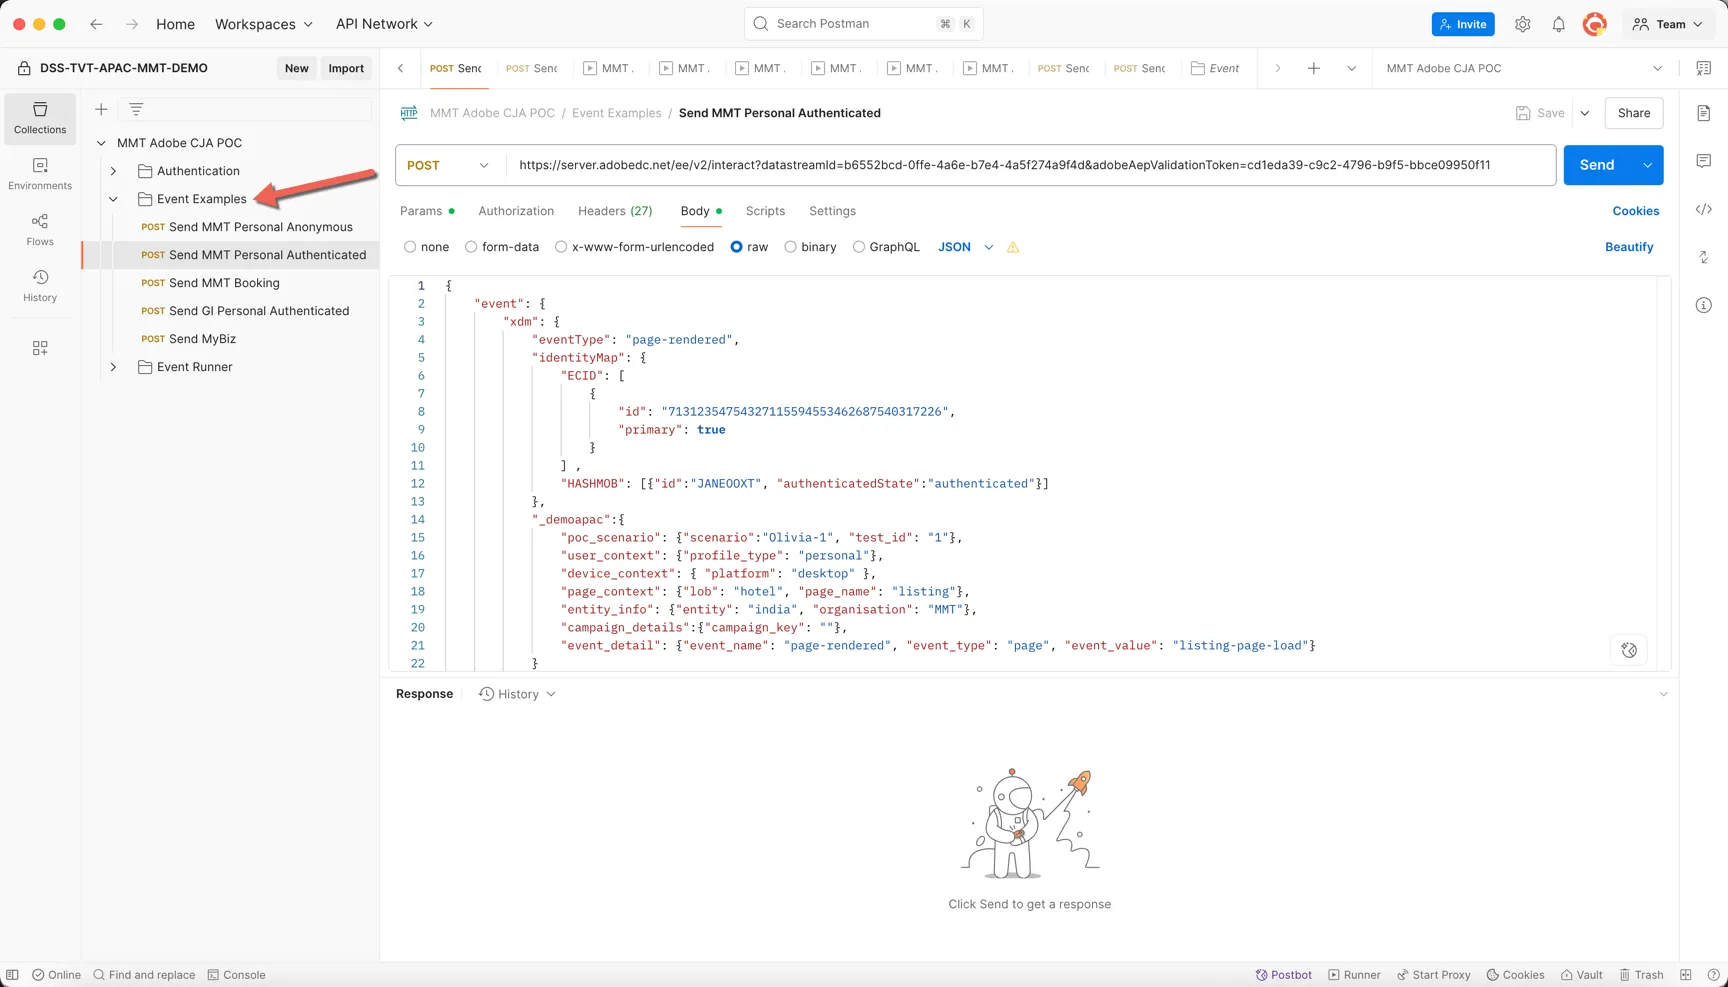Viewport: 1728px width, 987px height.
Task: Select the raw body type
Action: [737, 247]
